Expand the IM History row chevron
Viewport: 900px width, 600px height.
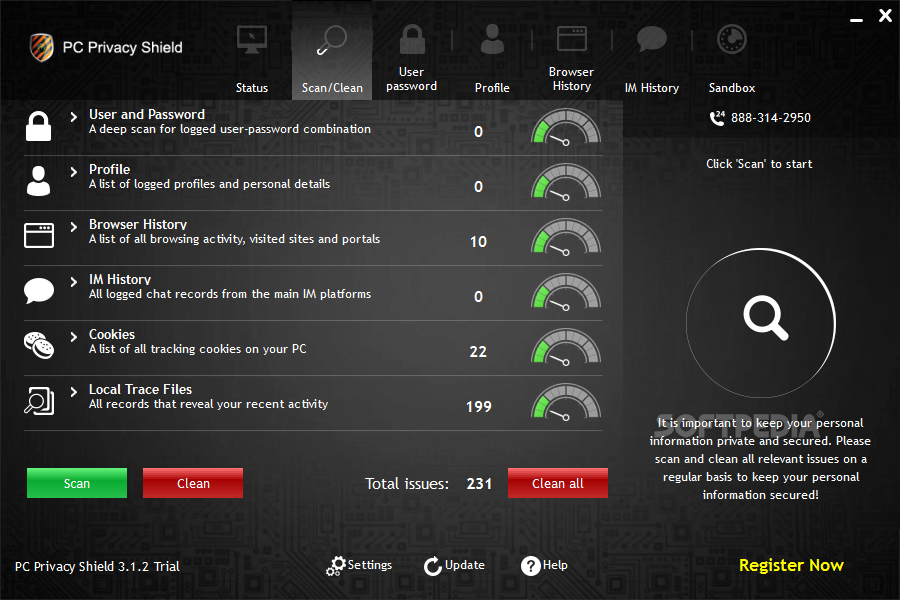73,281
